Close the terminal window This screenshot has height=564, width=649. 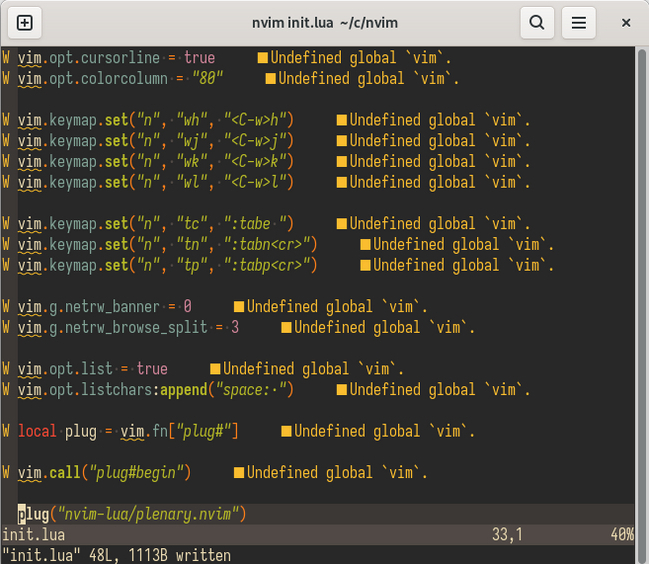pyautogui.click(x=626, y=23)
